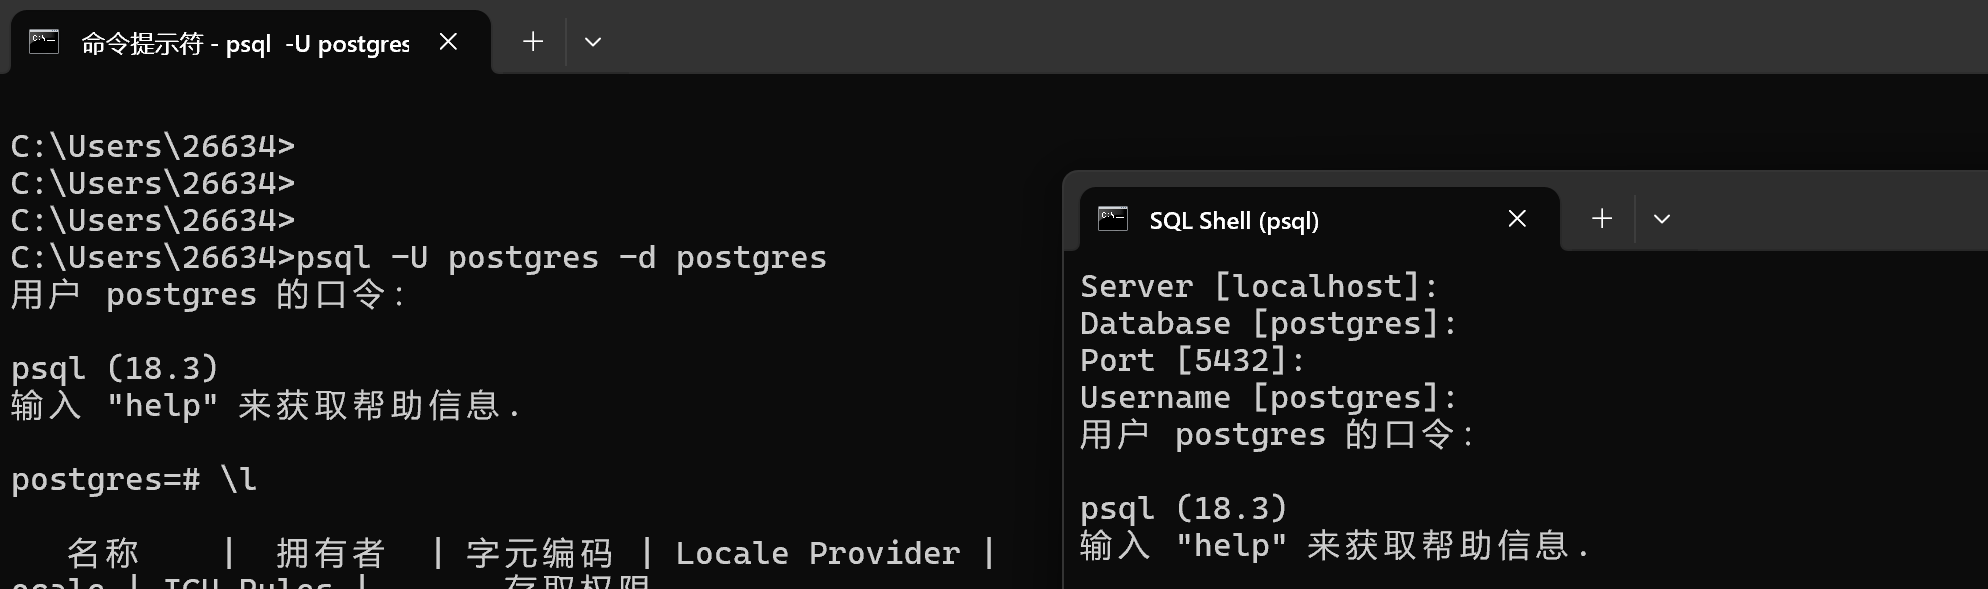
Task: Click the "Locale Provider" column header text
Action: click(x=817, y=554)
